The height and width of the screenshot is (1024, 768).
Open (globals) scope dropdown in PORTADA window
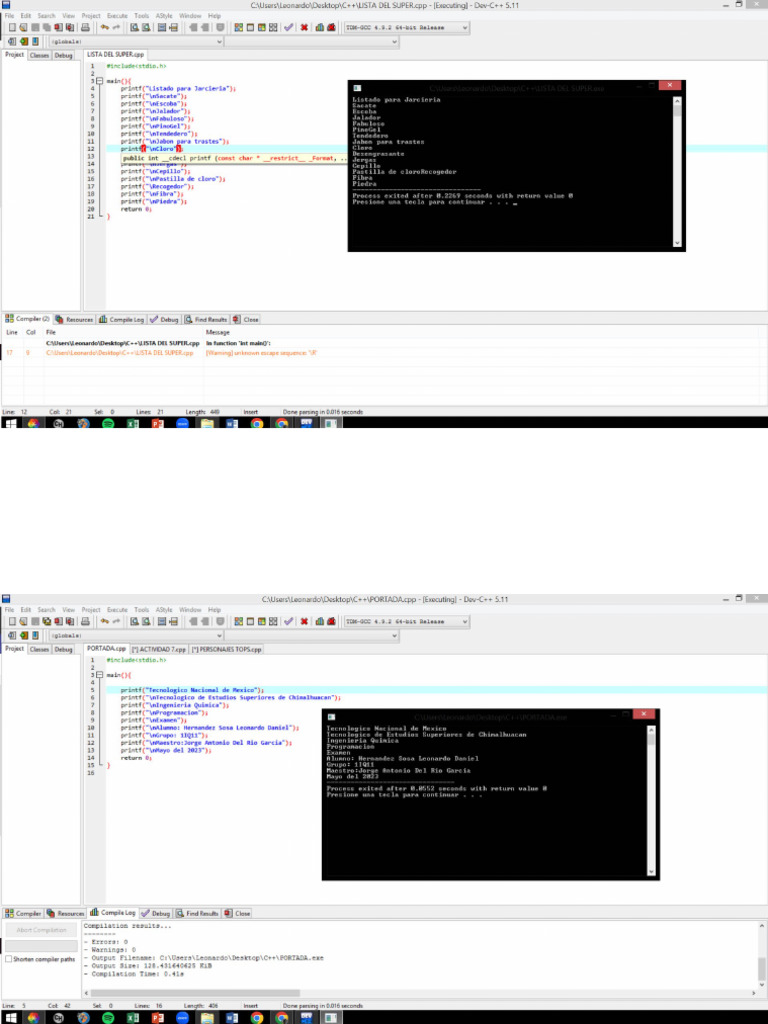click(219, 635)
